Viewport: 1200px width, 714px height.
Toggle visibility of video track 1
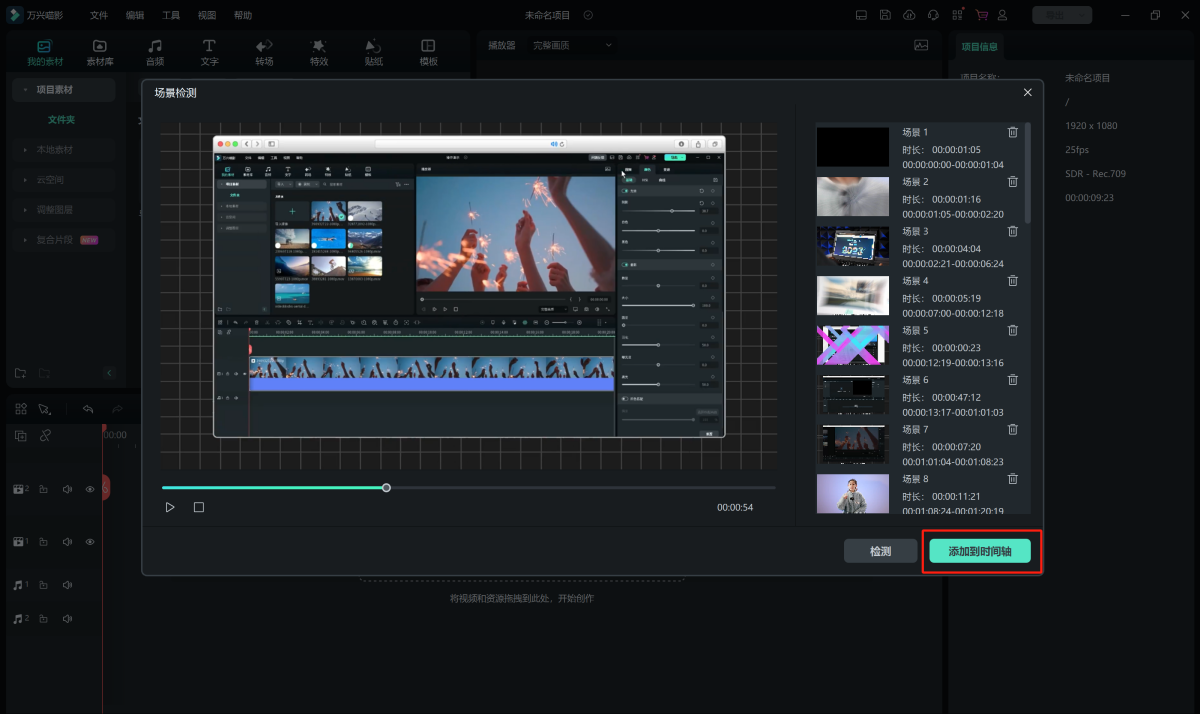pyautogui.click(x=90, y=542)
